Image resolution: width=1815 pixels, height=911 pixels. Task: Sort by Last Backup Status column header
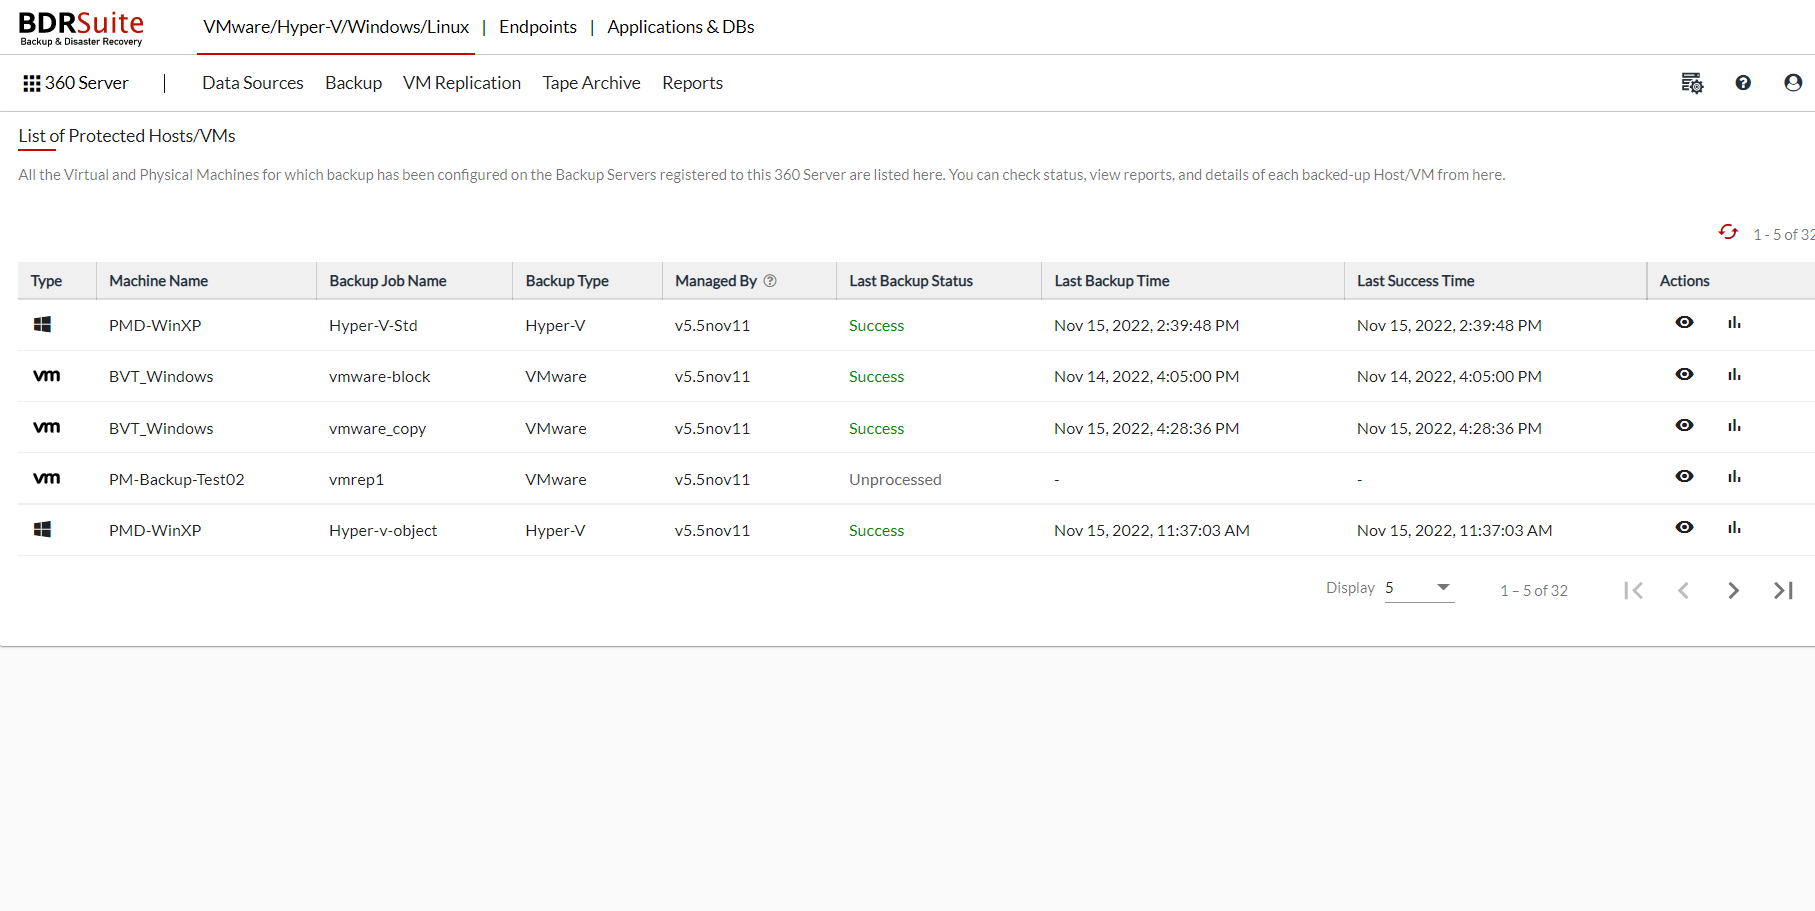coord(911,281)
